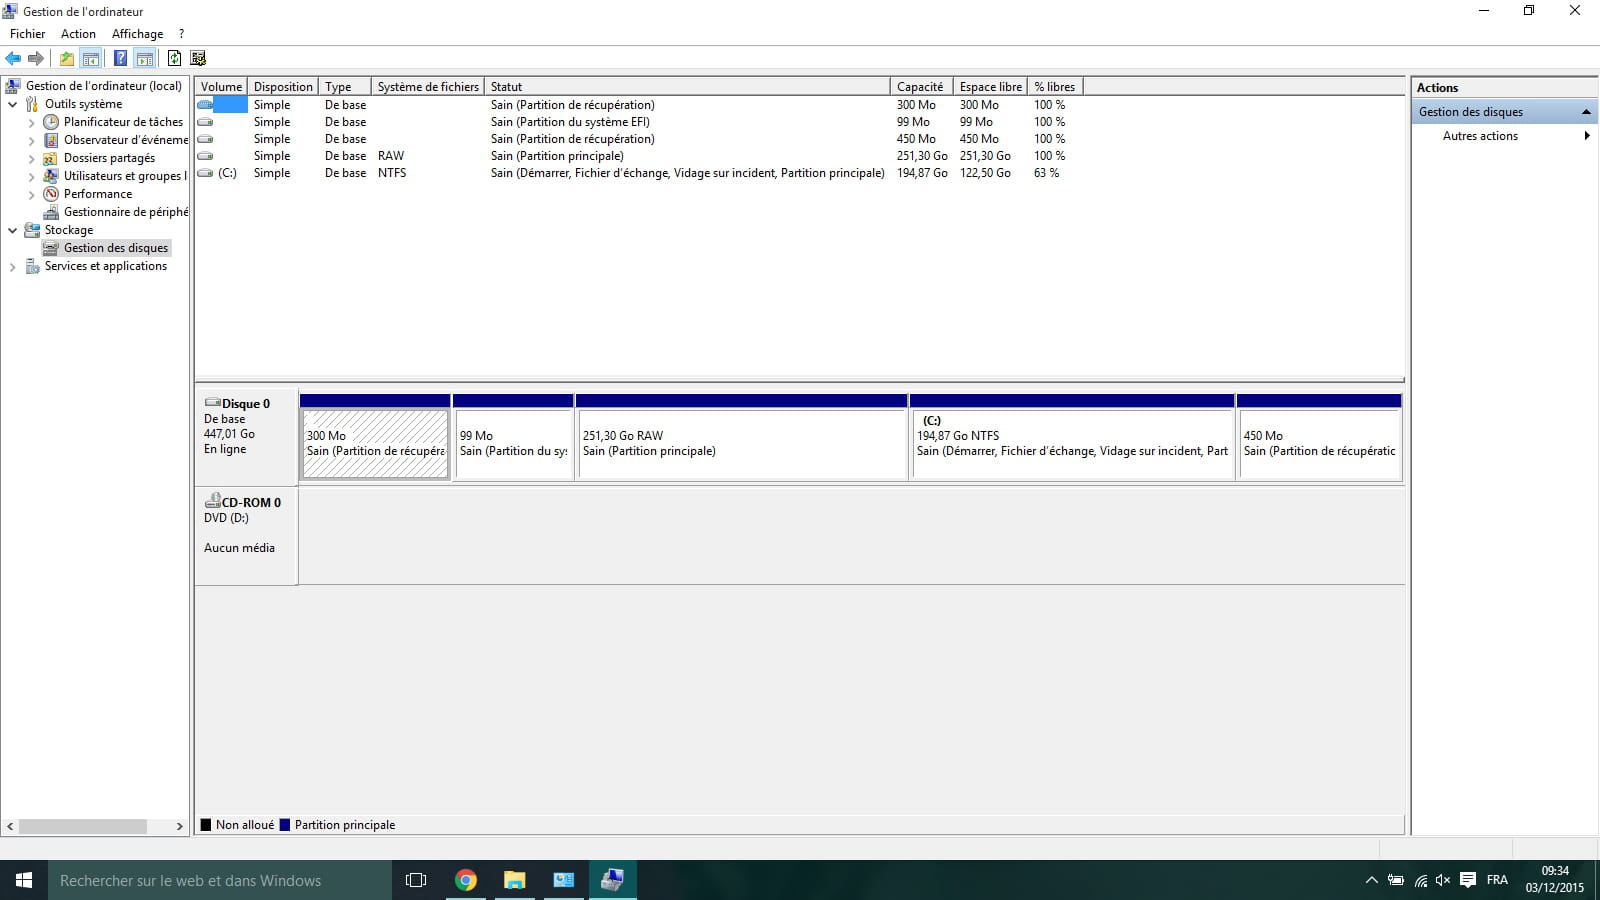Image resolution: width=1600 pixels, height=900 pixels.
Task: Sort by the Statut column header
Action: pos(687,87)
